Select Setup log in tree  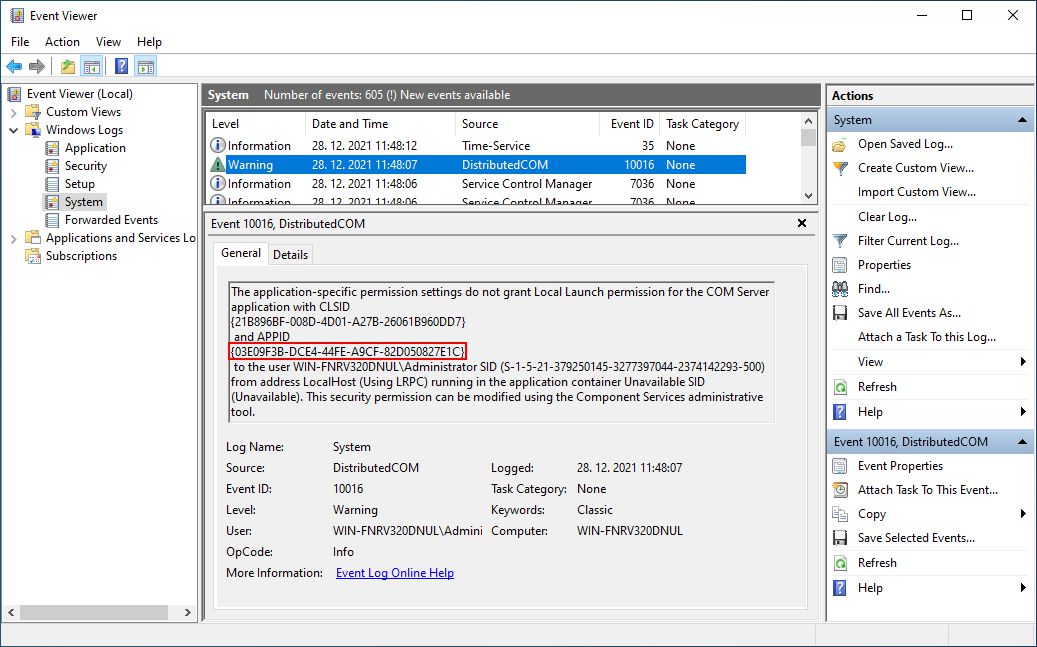click(x=79, y=184)
